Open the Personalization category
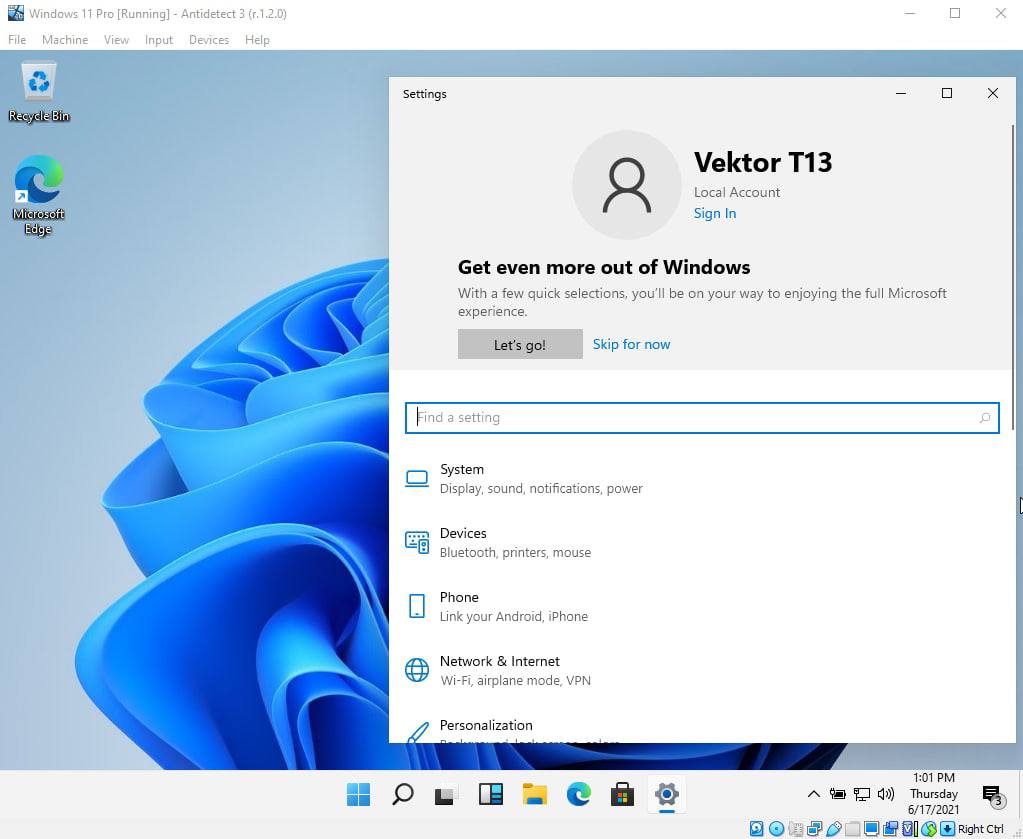This screenshot has height=839, width=1023. click(702, 731)
